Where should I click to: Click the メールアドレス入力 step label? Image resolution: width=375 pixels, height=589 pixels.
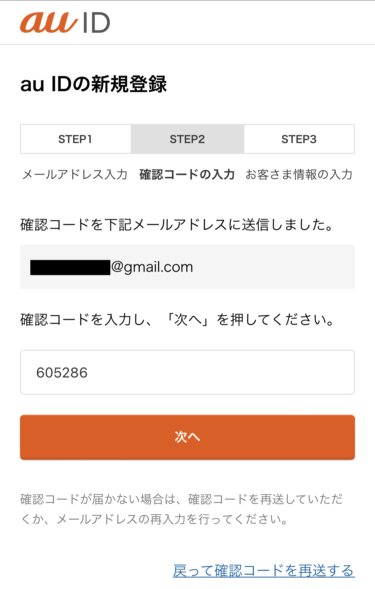point(75,175)
